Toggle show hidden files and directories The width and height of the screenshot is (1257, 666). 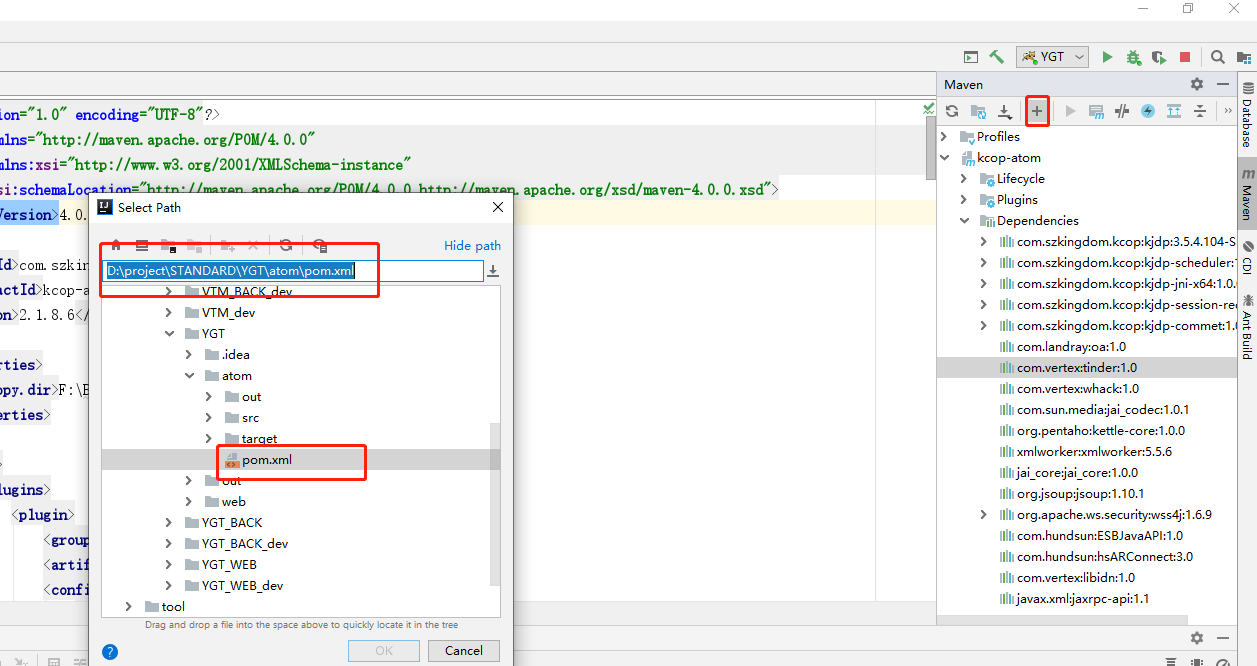point(320,245)
